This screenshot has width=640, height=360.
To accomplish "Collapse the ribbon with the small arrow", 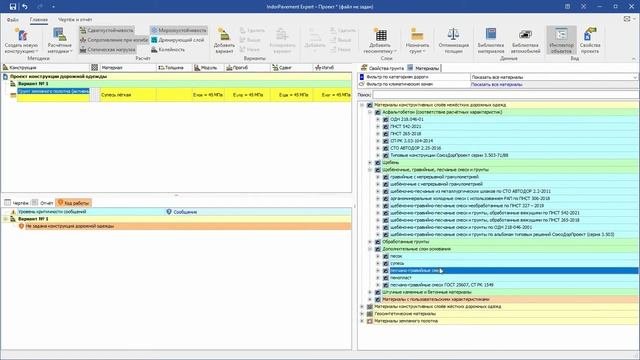I will coord(634,59).
